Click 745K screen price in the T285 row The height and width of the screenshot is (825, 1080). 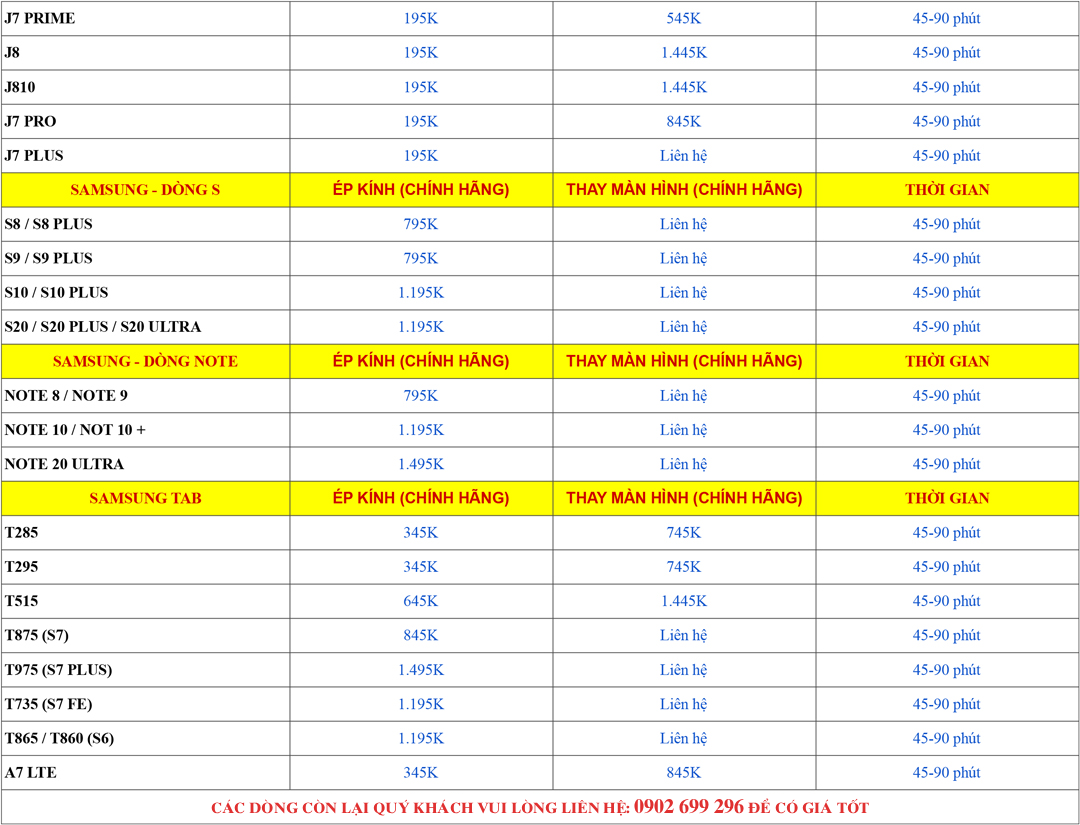[683, 533]
